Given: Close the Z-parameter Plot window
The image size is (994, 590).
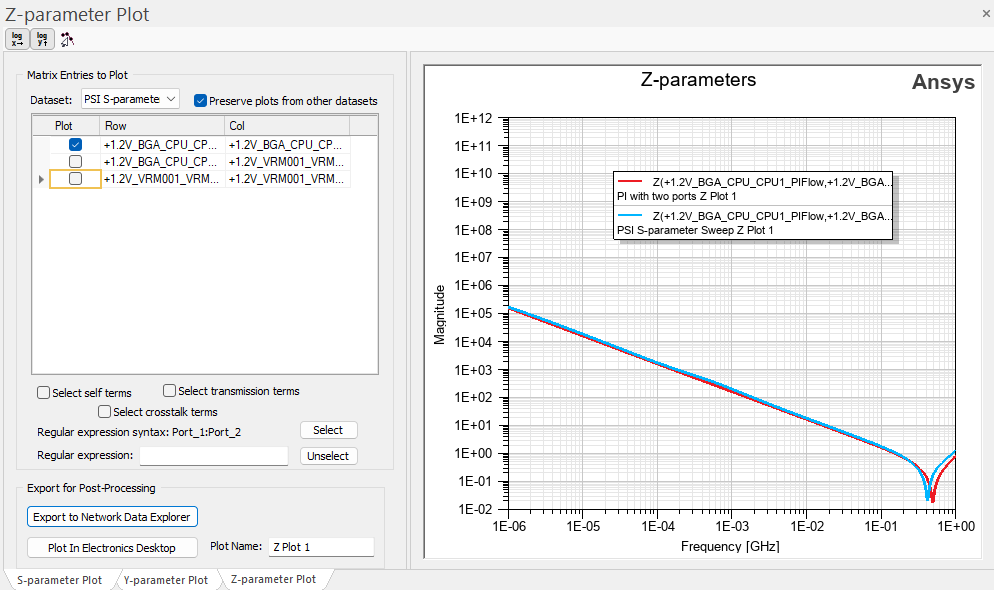Looking at the screenshot, I should 986,12.
